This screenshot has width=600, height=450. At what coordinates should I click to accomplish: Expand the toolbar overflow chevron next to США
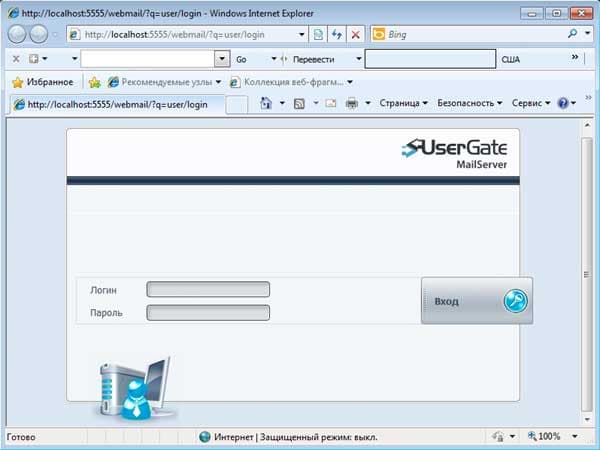click(575, 57)
